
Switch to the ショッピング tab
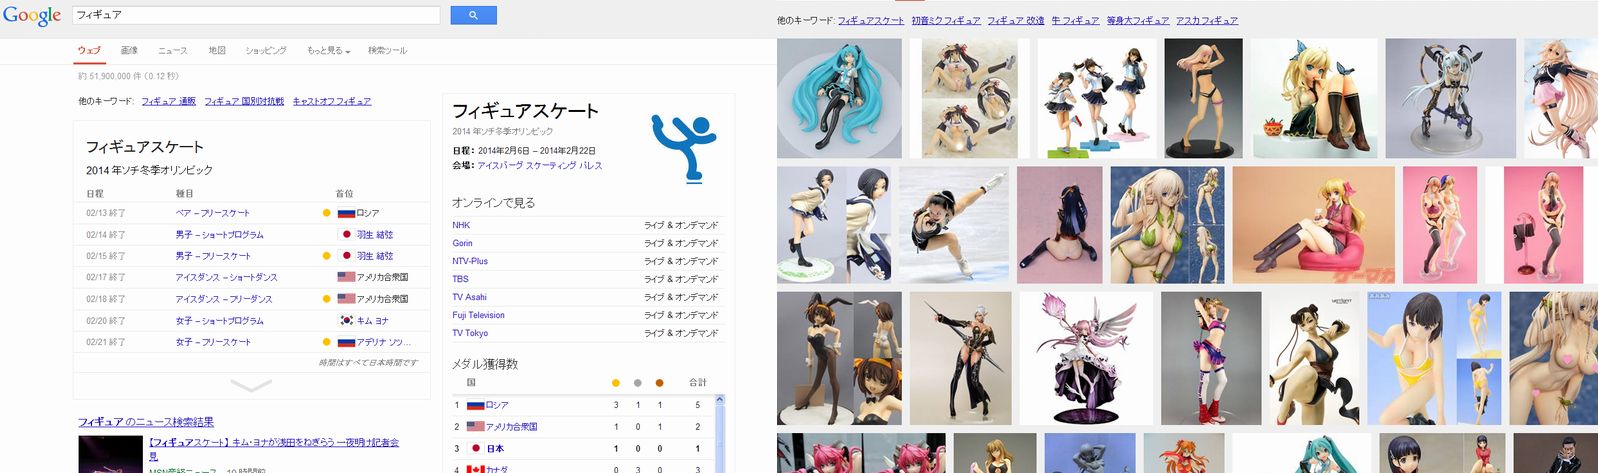(x=266, y=50)
